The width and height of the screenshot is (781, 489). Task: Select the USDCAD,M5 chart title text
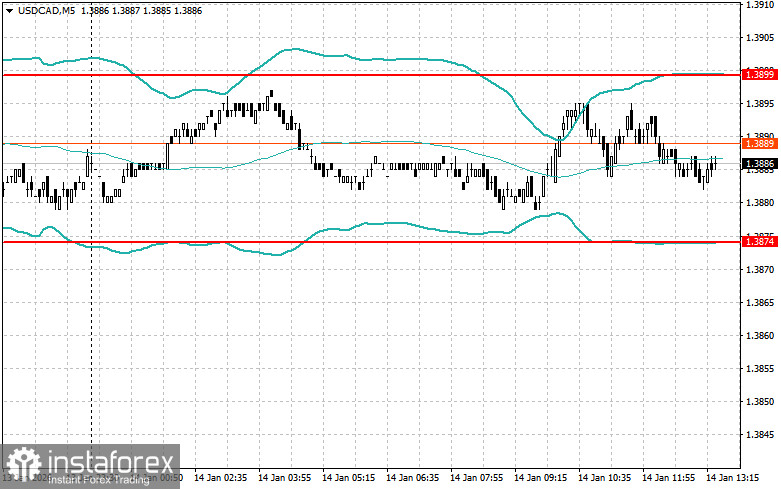tap(47, 10)
